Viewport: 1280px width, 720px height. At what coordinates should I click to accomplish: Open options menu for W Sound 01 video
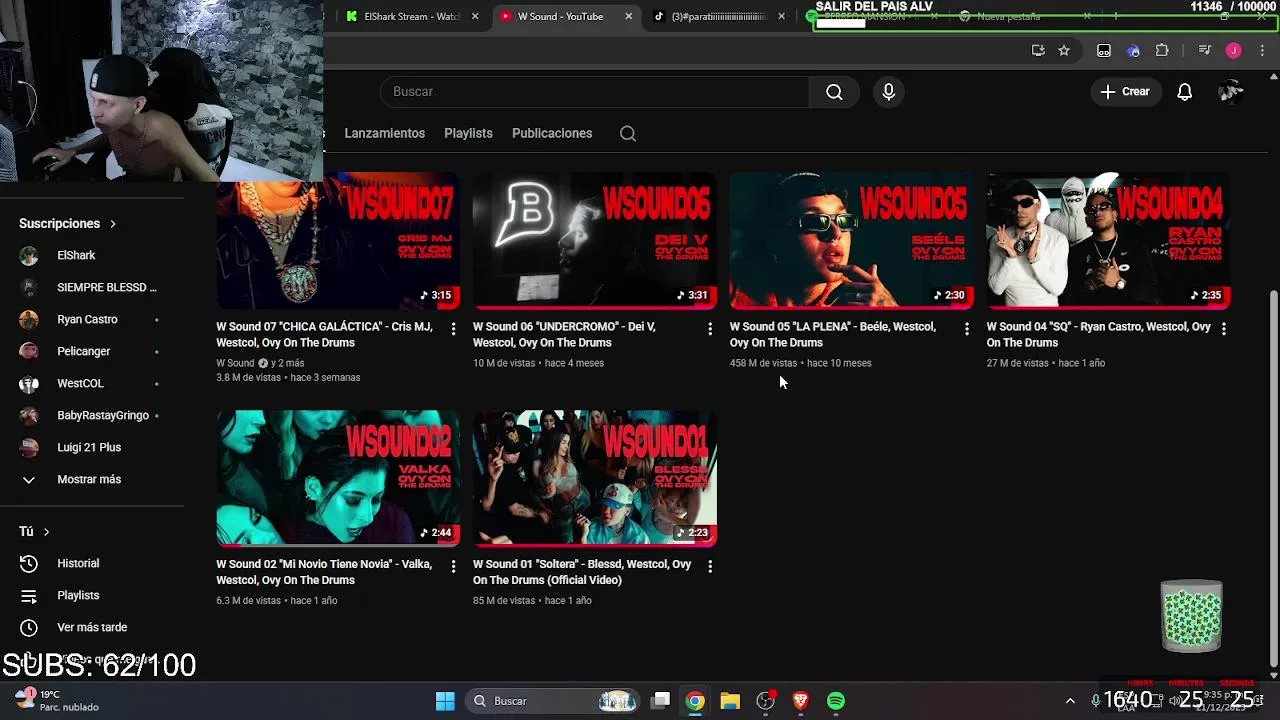[710, 566]
